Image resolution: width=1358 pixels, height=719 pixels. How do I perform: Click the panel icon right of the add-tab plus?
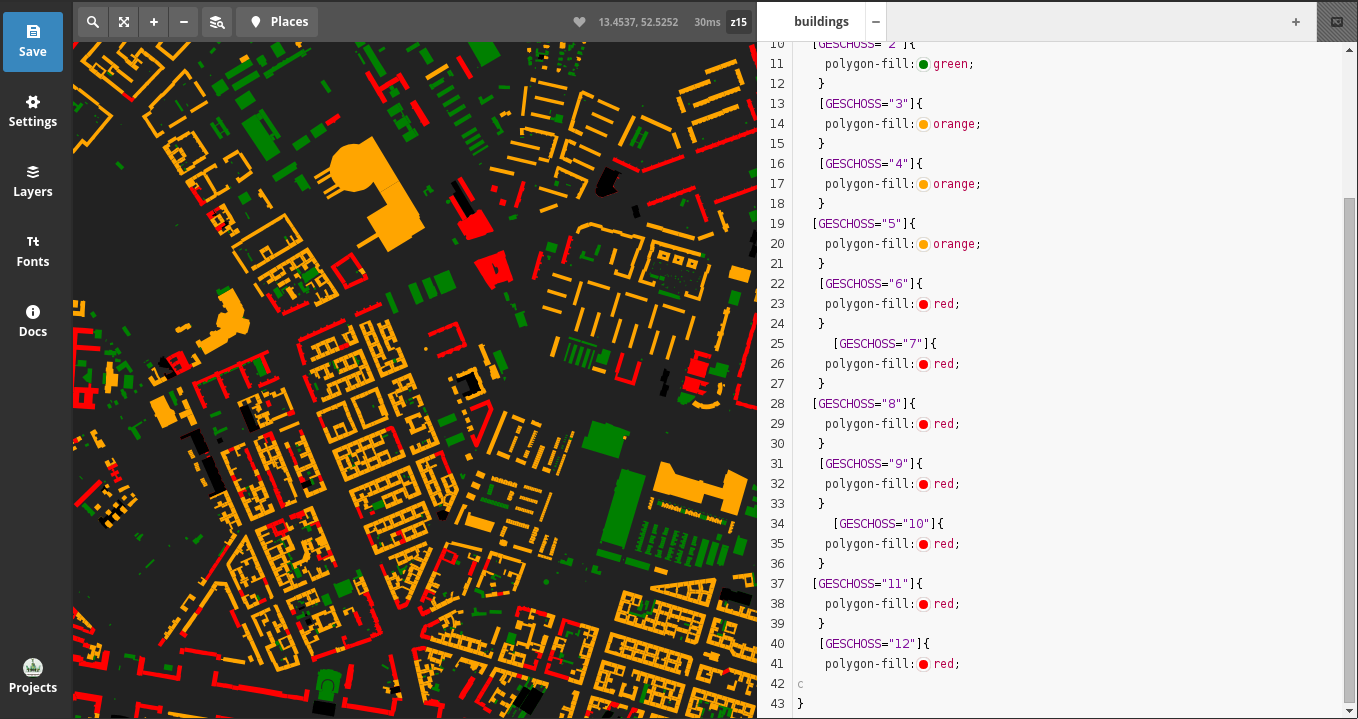pos(1337,21)
